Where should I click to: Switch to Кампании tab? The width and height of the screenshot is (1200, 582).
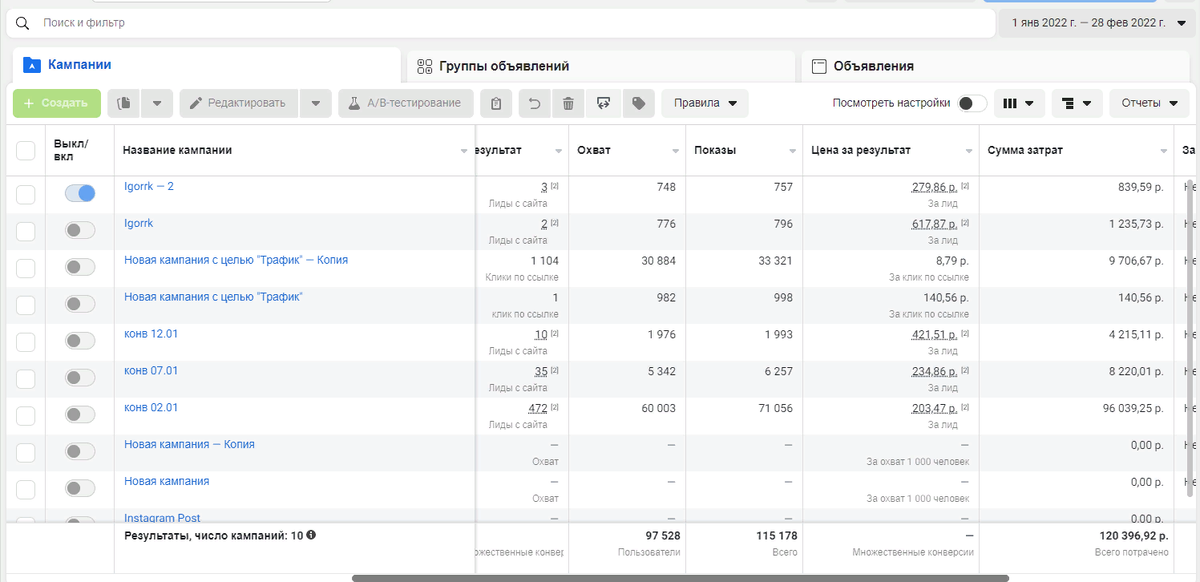point(206,65)
